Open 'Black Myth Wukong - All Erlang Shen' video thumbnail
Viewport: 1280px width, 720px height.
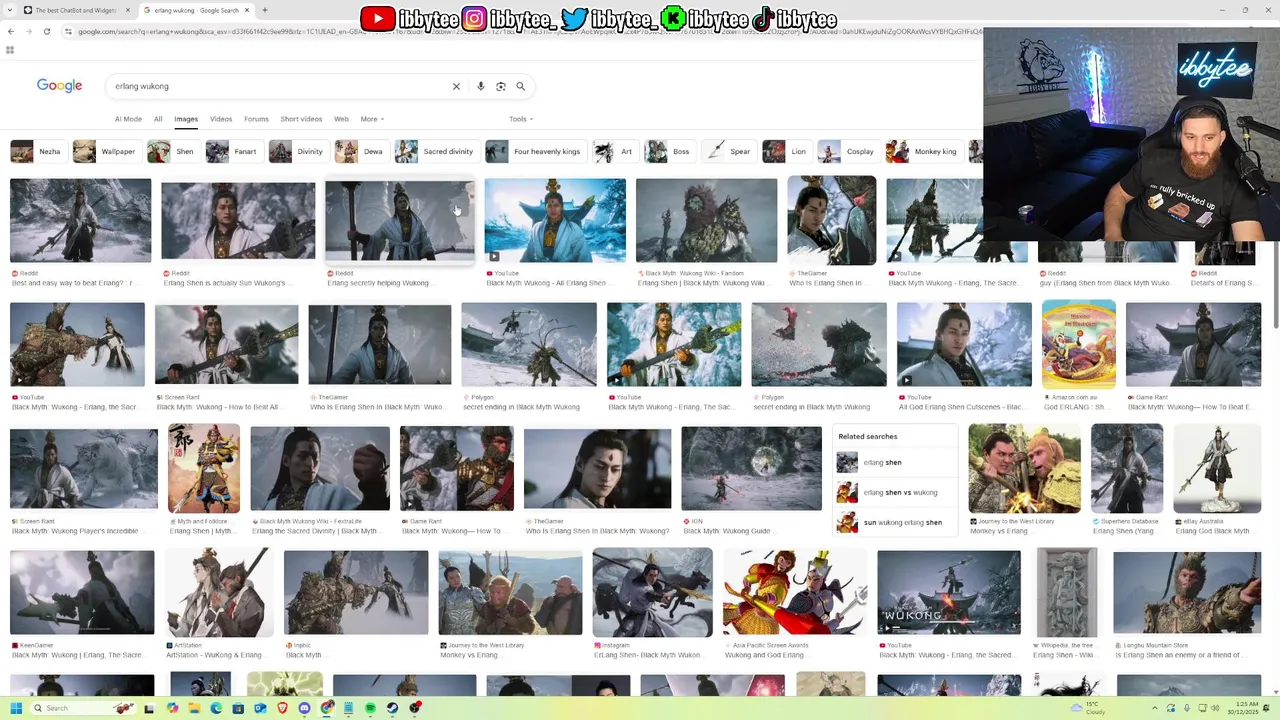(x=555, y=221)
